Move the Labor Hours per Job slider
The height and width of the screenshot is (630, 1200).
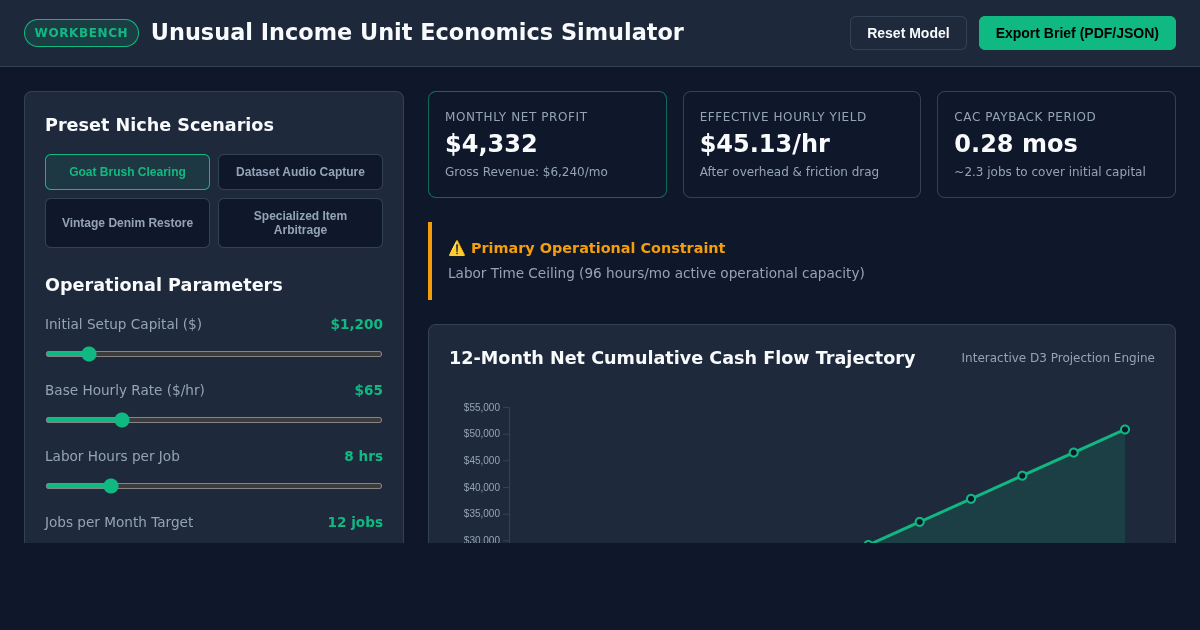pyautogui.click(x=214, y=486)
